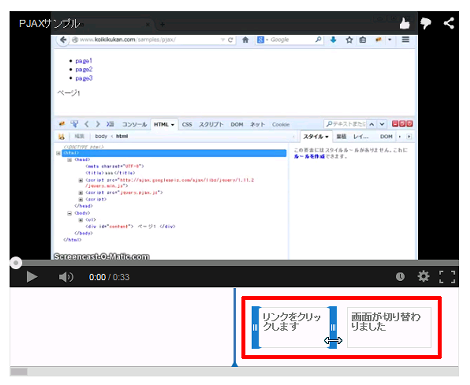Click the watch later clock icon
This screenshot has width=470, height=385.
(400, 277)
